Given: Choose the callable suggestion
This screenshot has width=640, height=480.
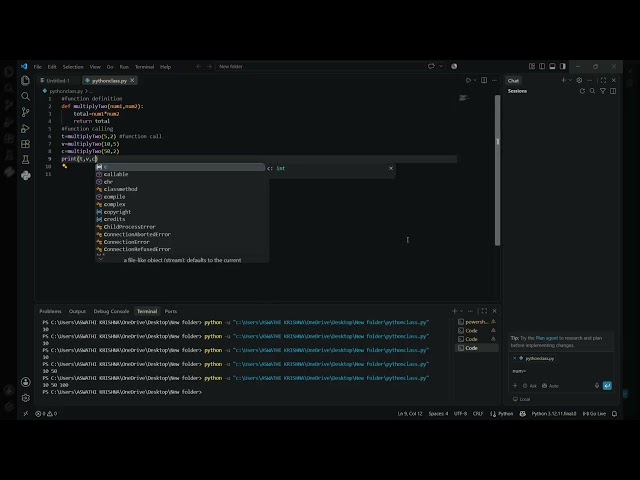Looking at the screenshot, I should tap(180, 174).
